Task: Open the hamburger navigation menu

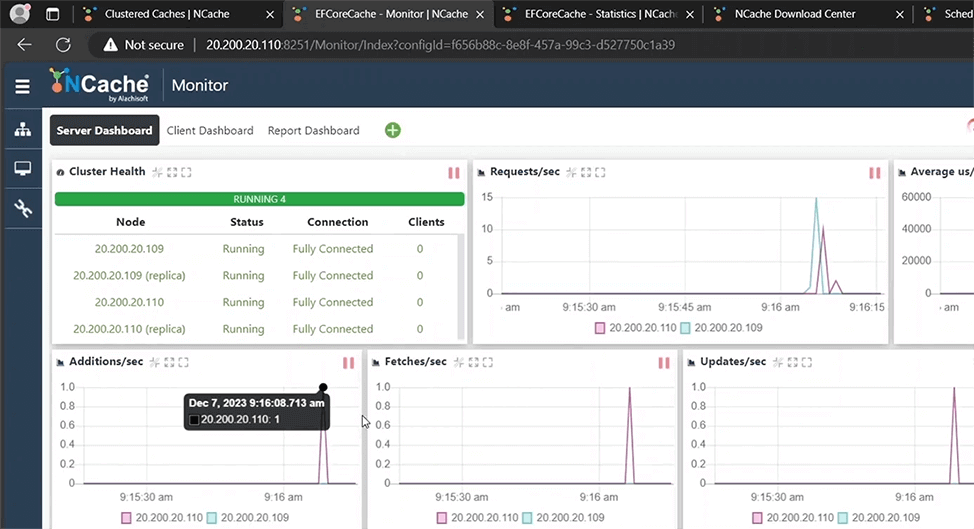Action: pyautogui.click(x=22, y=86)
